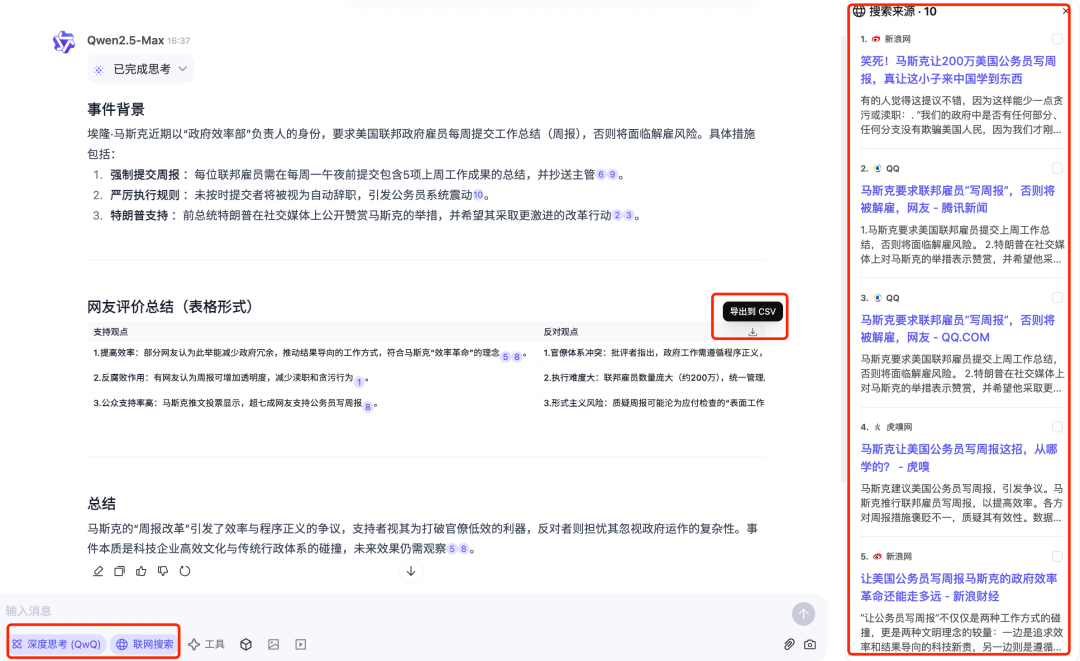Screen dimensions: 1080x661
Task: Open citation 6 in the 强制提交周报 line
Action: pyautogui.click(x=601, y=175)
